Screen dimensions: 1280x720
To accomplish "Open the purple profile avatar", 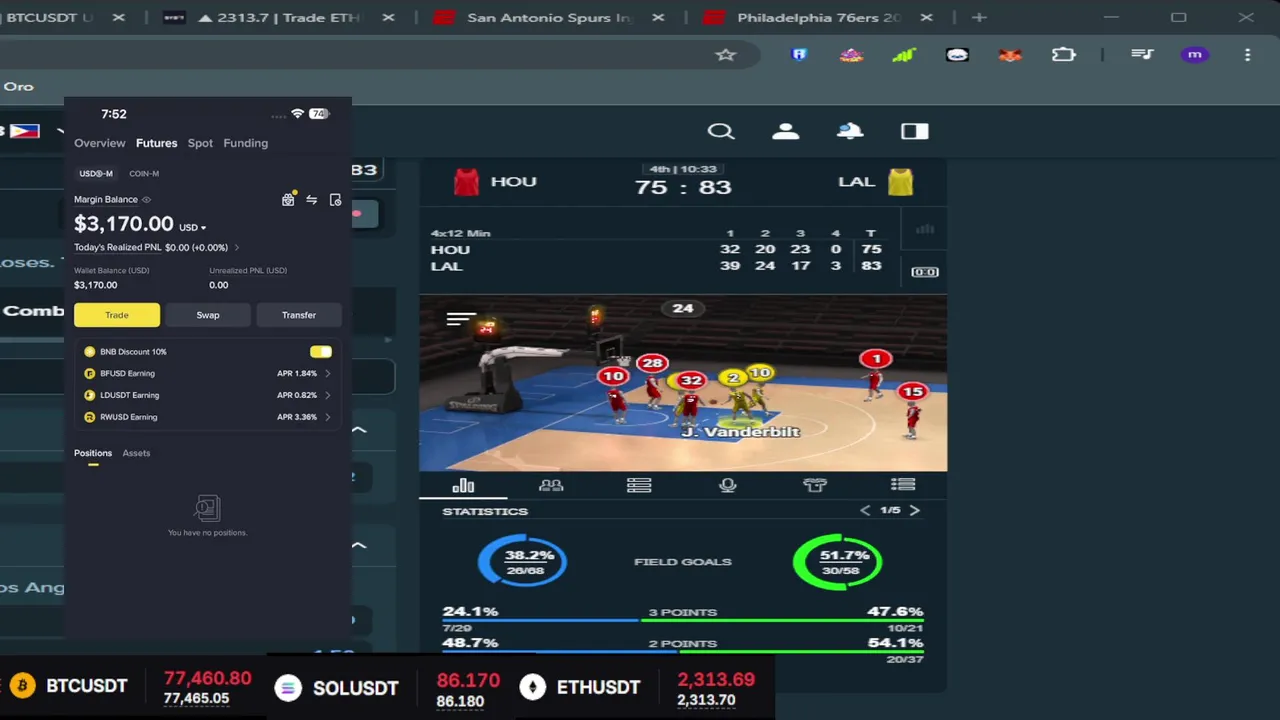I will [1195, 55].
